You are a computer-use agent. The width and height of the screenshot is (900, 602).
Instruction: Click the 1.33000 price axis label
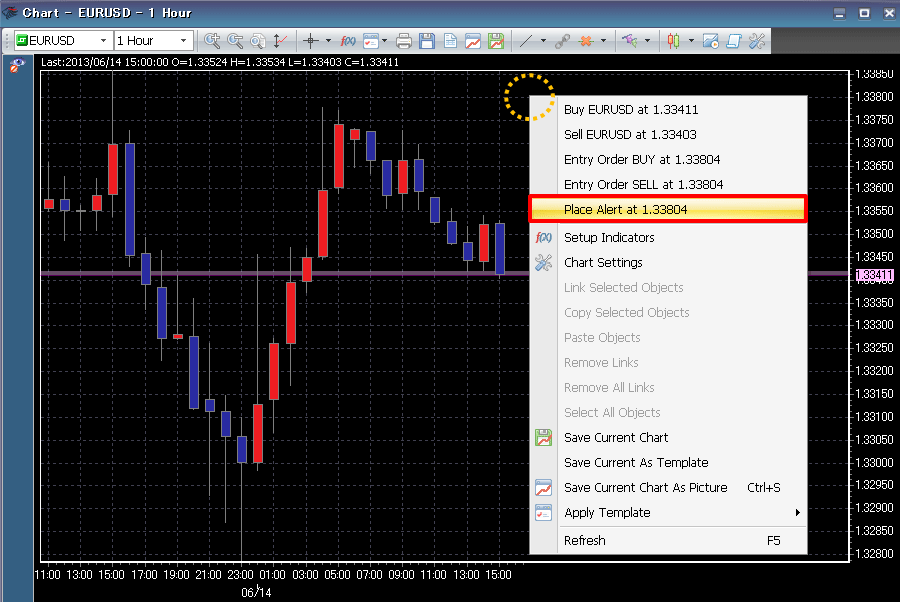point(874,463)
